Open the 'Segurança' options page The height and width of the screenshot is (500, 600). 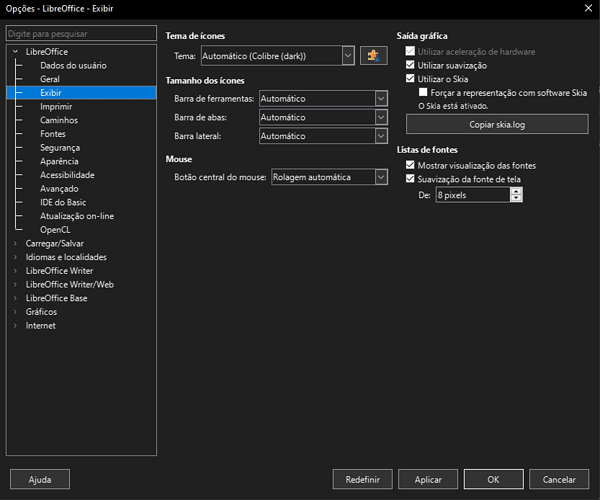[60, 148]
